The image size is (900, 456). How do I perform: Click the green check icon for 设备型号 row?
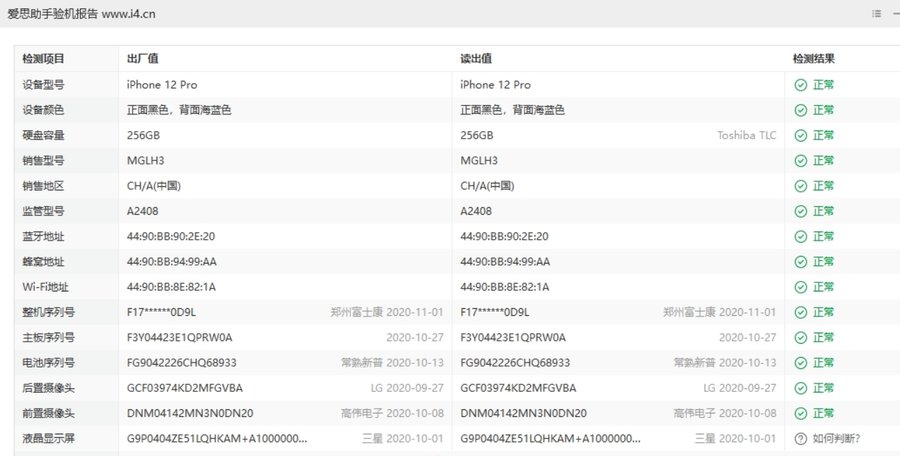point(801,85)
